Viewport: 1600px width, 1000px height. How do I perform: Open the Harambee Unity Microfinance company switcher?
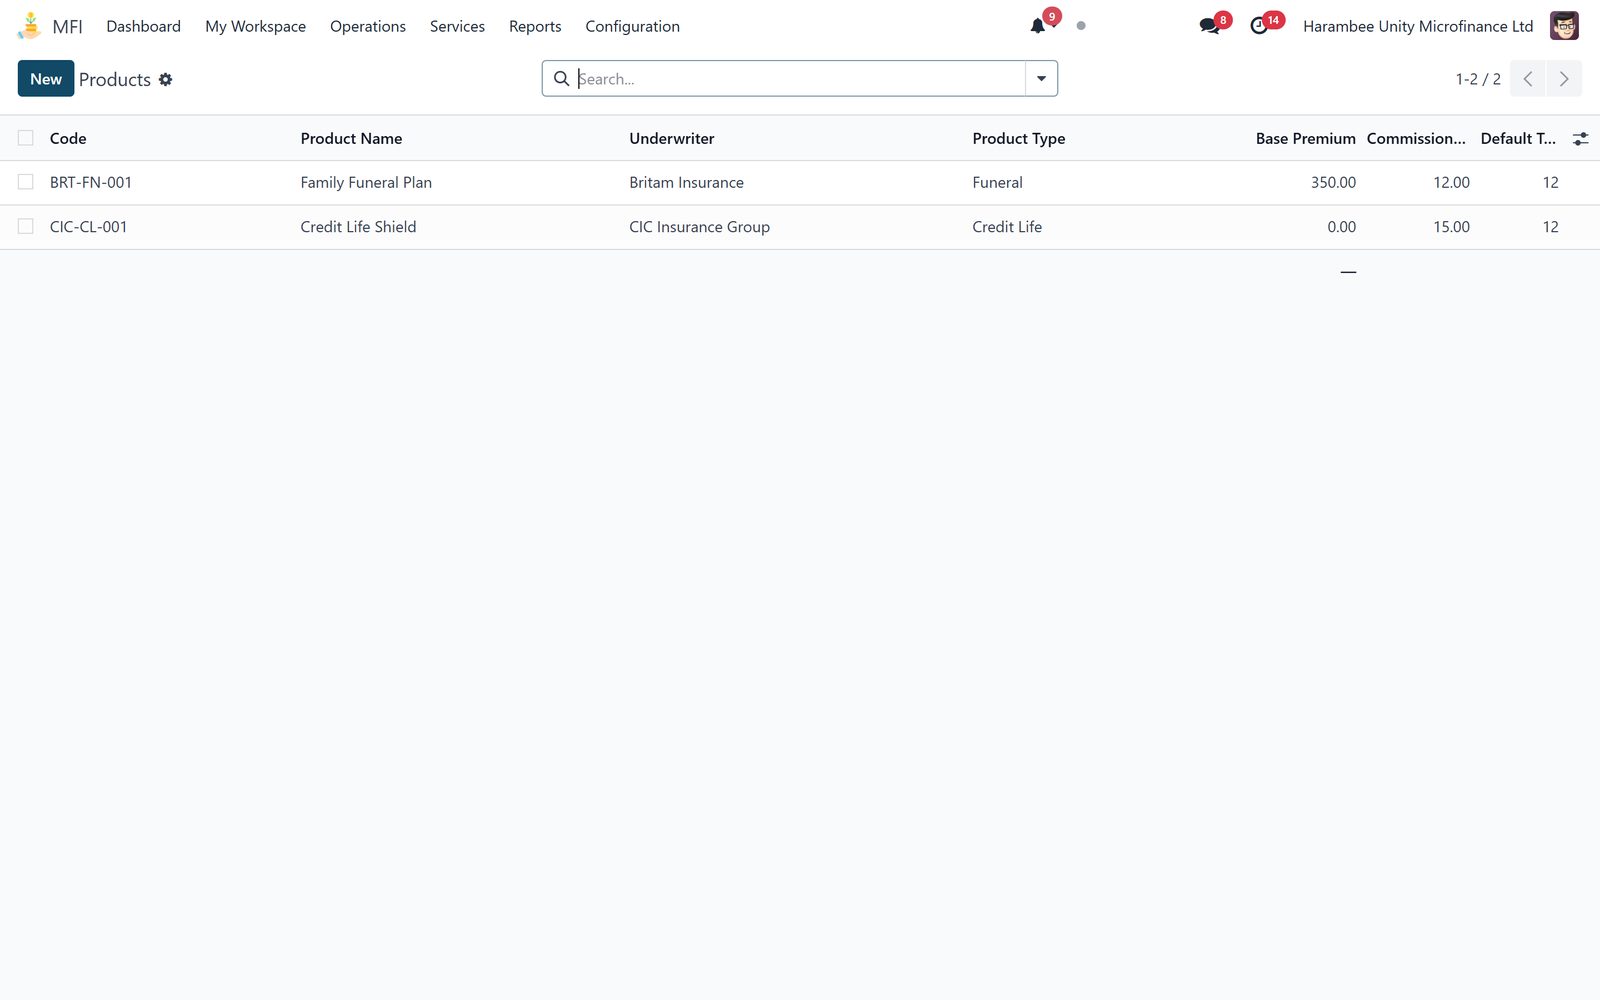[x=1418, y=26]
